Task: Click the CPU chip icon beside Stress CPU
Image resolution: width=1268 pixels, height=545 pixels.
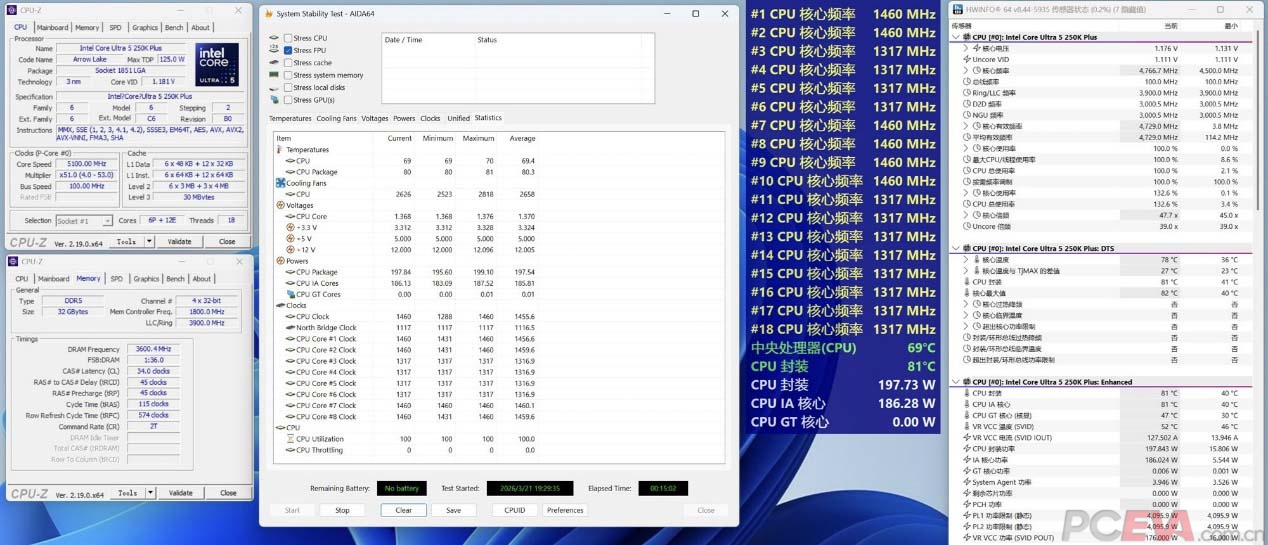Action: point(274,38)
